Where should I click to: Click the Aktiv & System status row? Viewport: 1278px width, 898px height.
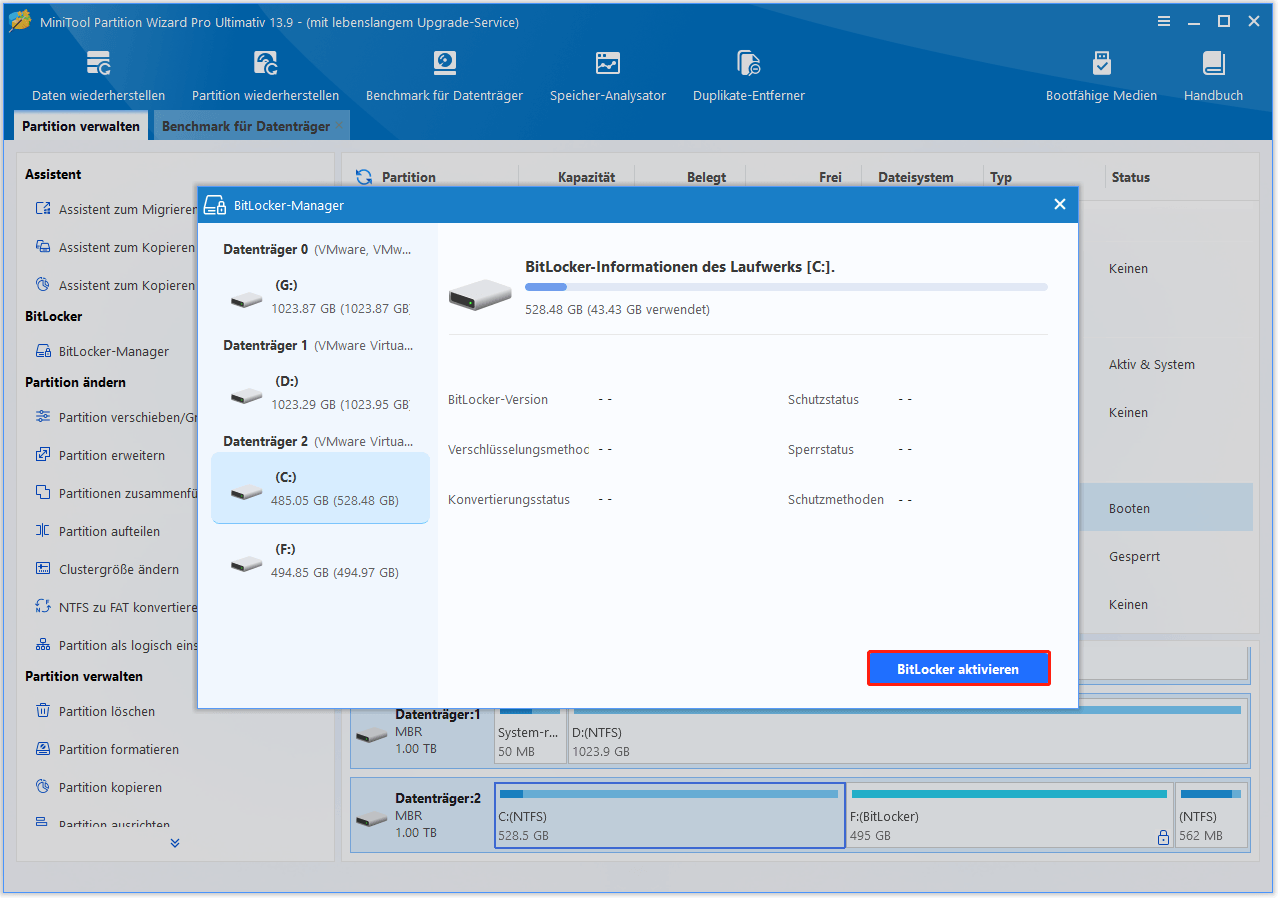[x=1152, y=364]
